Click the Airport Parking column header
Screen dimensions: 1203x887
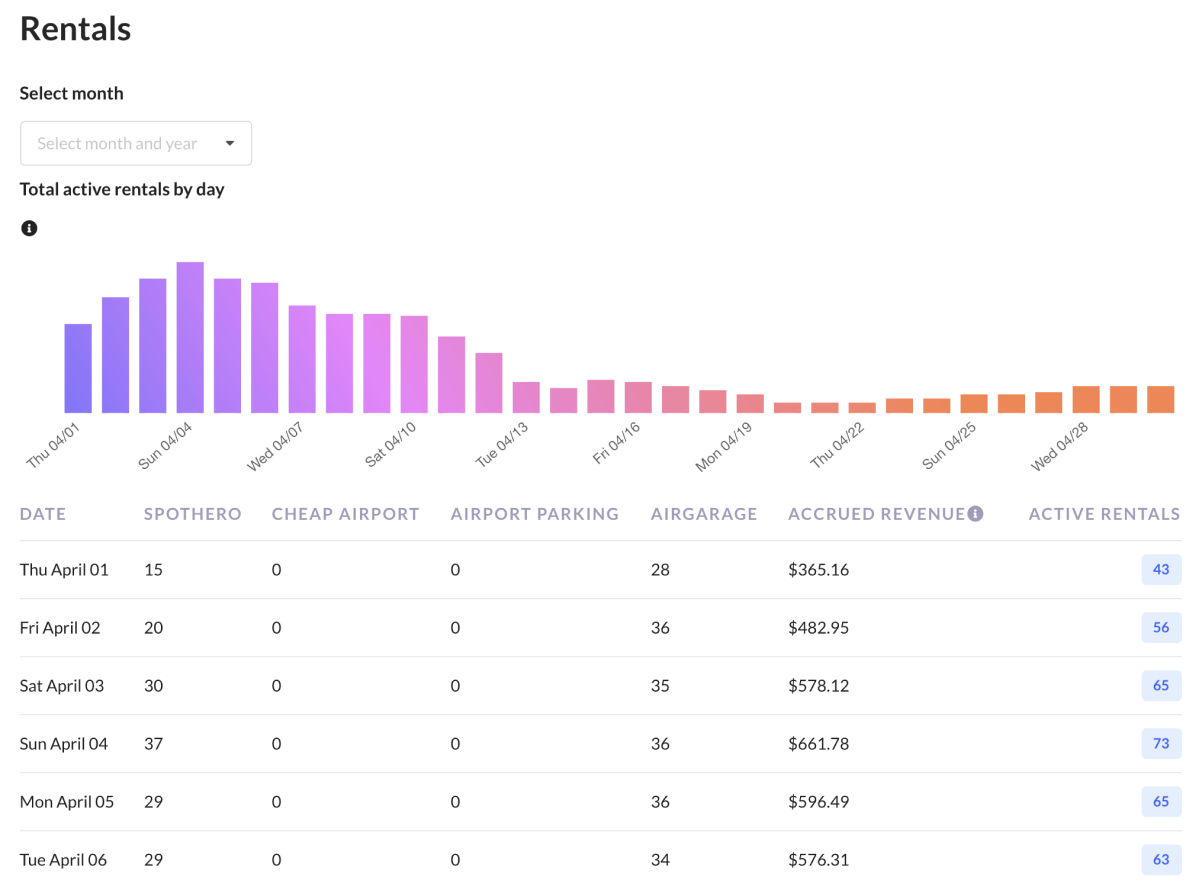(x=534, y=514)
